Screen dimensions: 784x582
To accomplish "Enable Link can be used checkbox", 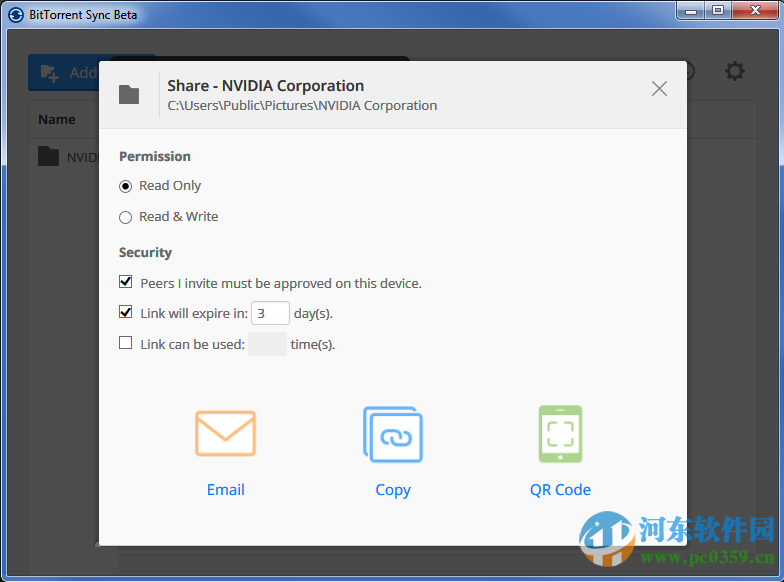I will [126, 343].
